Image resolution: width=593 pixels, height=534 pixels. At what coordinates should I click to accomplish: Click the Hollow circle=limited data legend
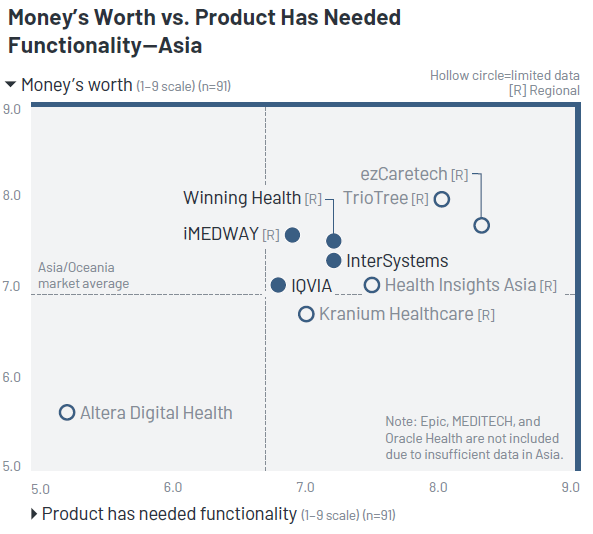point(505,76)
